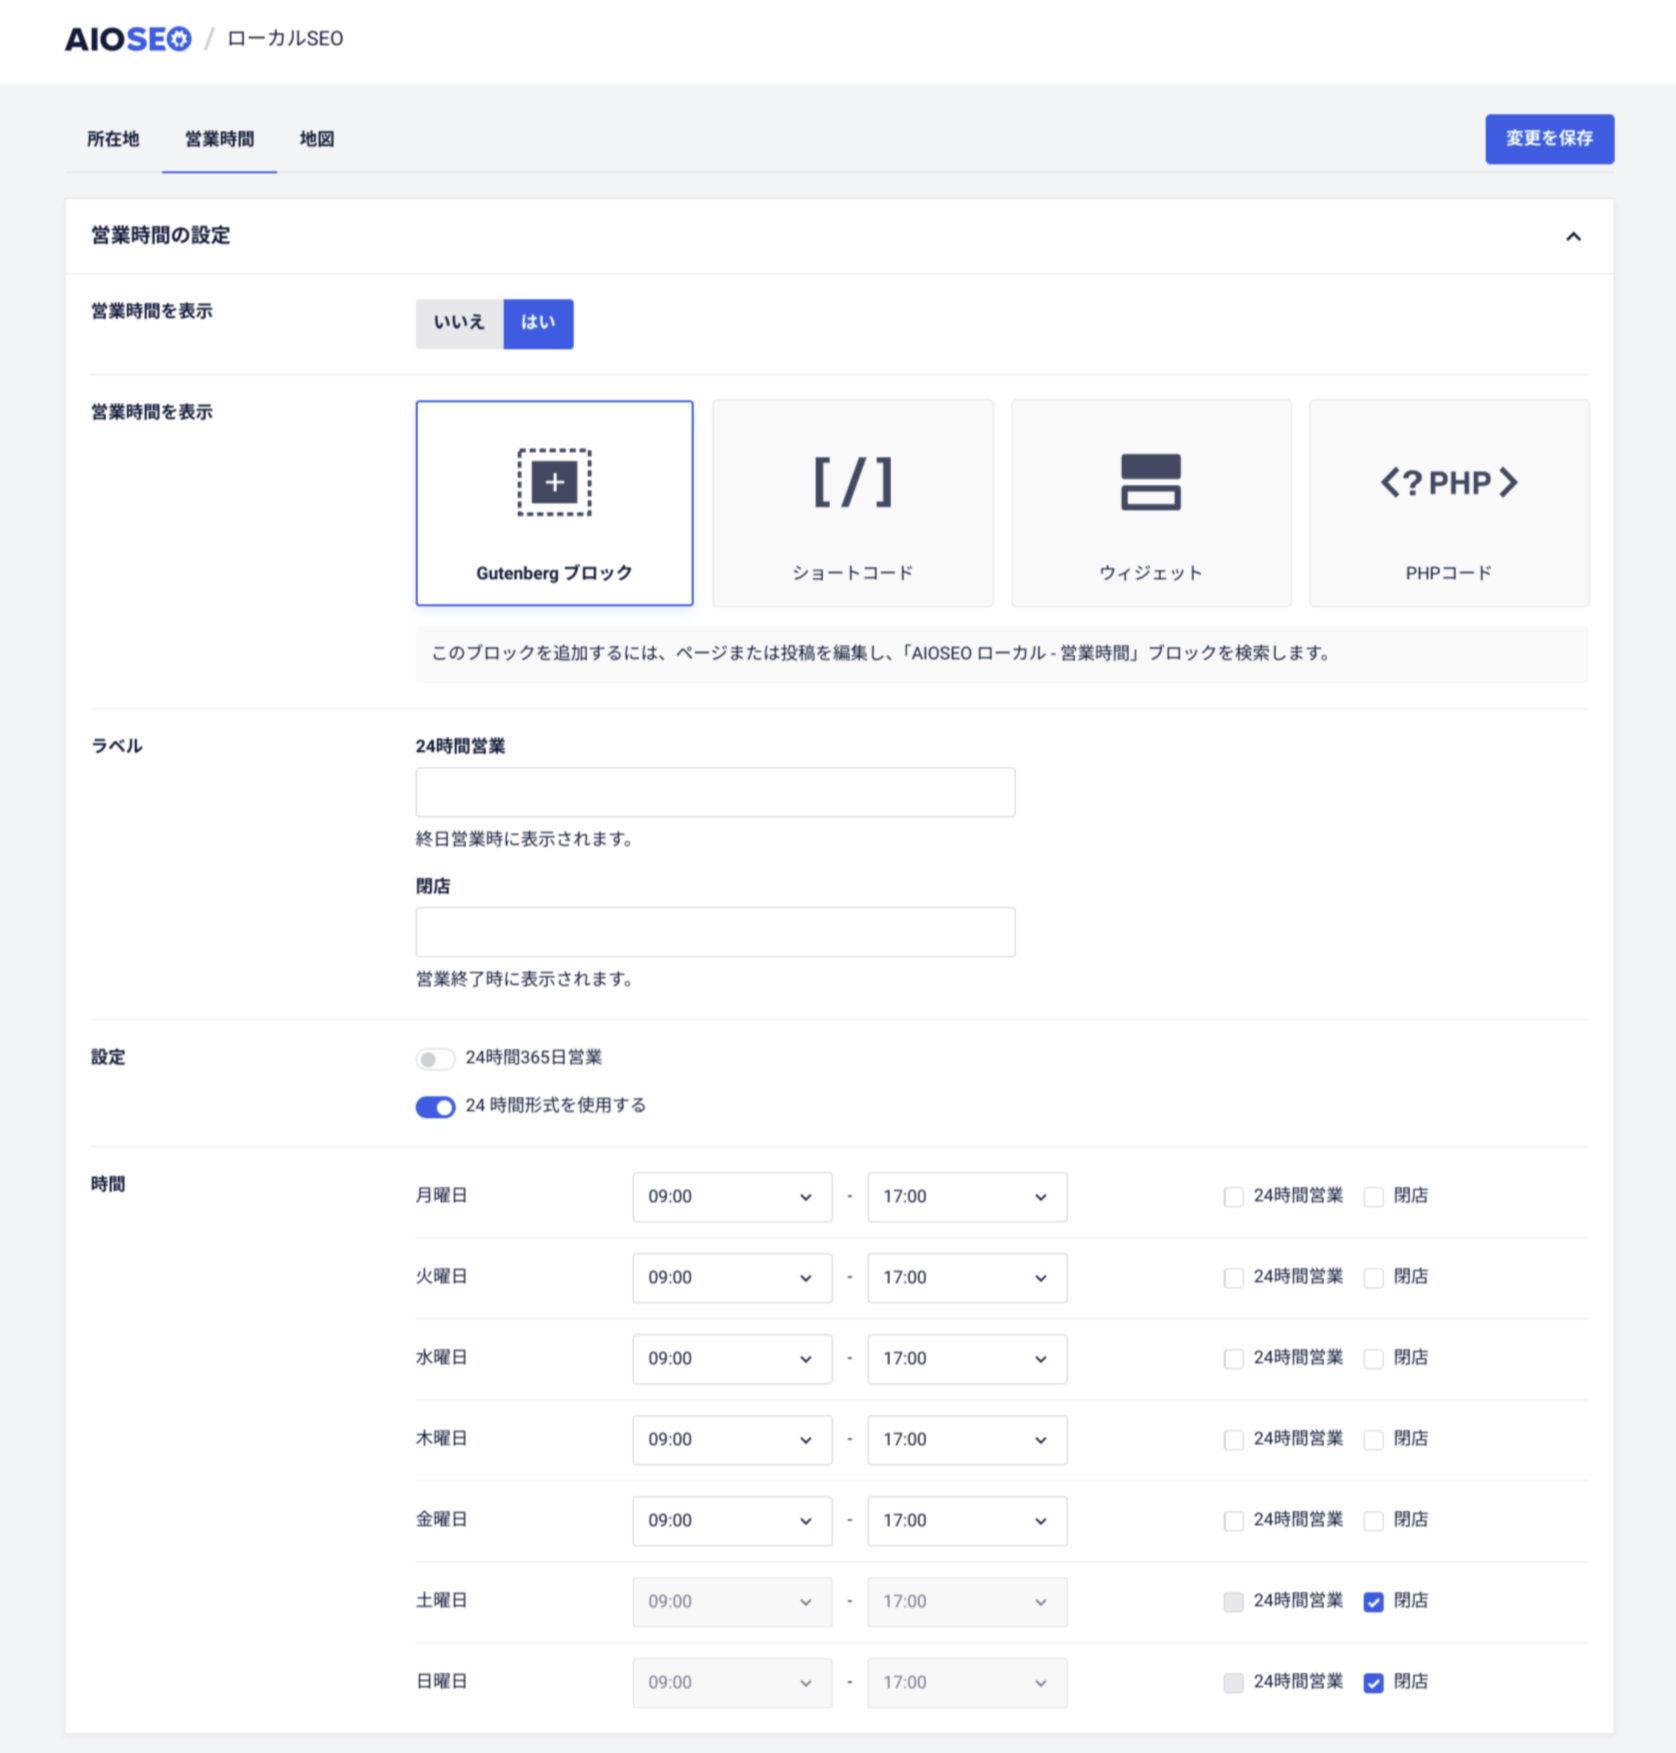Open Monday opening time dropdown
Image resolution: width=1676 pixels, height=1753 pixels.
click(x=732, y=1197)
